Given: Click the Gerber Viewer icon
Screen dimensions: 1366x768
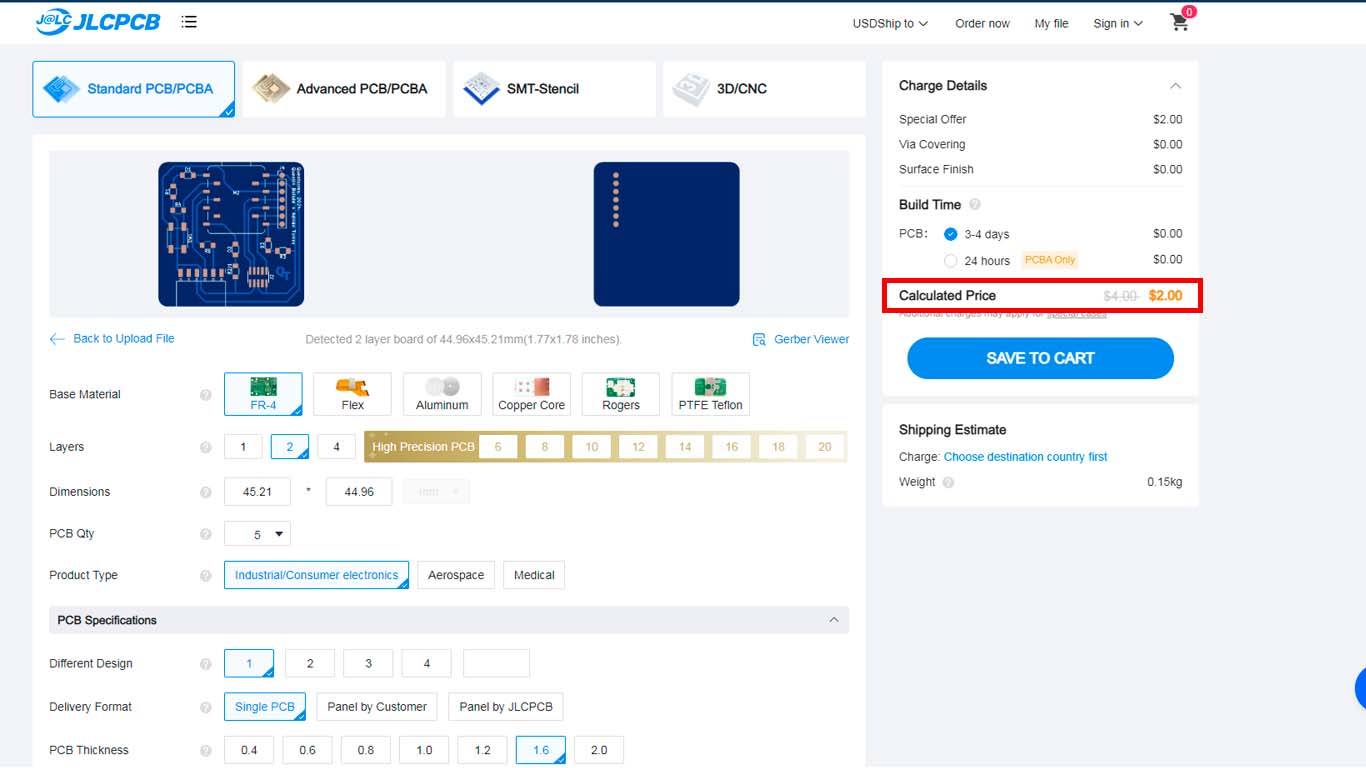Looking at the screenshot, I should click(759, 340).
